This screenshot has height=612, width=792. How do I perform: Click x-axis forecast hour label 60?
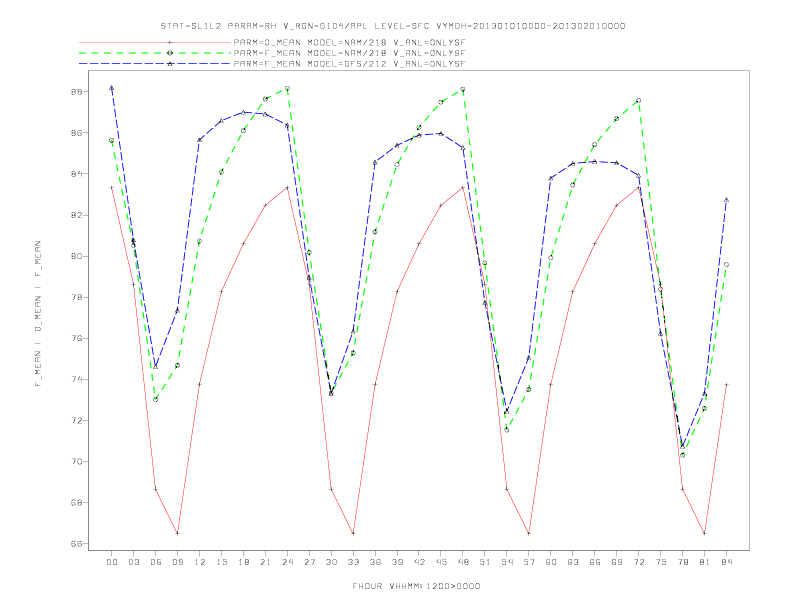point(551,562)
